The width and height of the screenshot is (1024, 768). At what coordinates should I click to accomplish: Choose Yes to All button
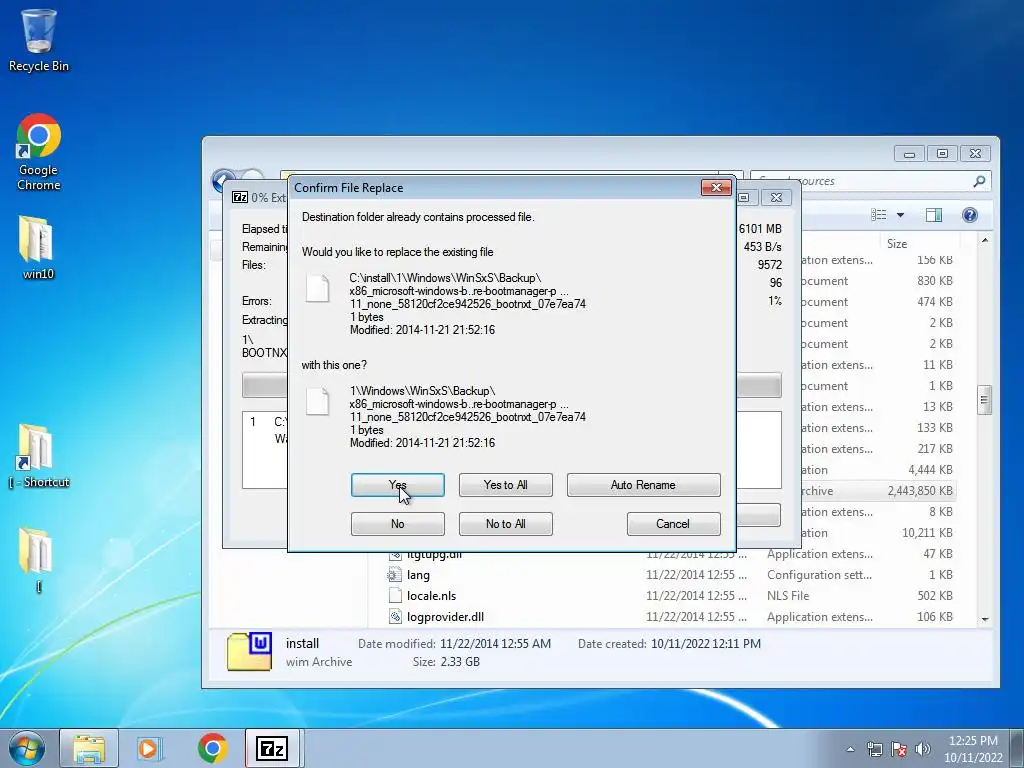click(505, 485)
